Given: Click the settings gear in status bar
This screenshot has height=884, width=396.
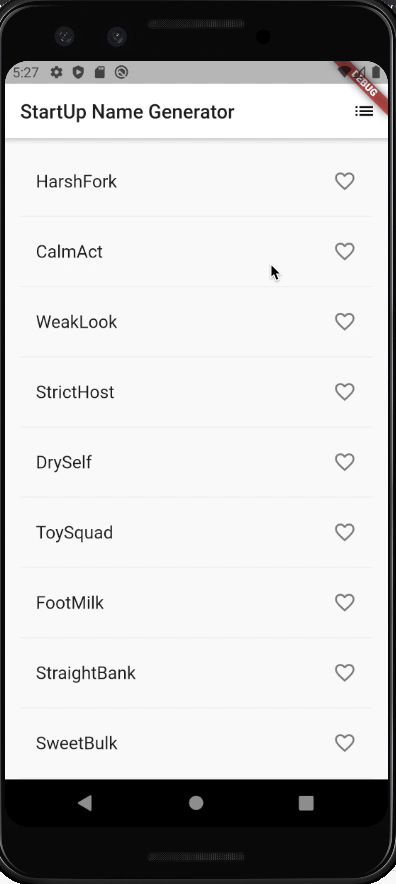Looking at the screenshot, I should click(x=56, y=72).
